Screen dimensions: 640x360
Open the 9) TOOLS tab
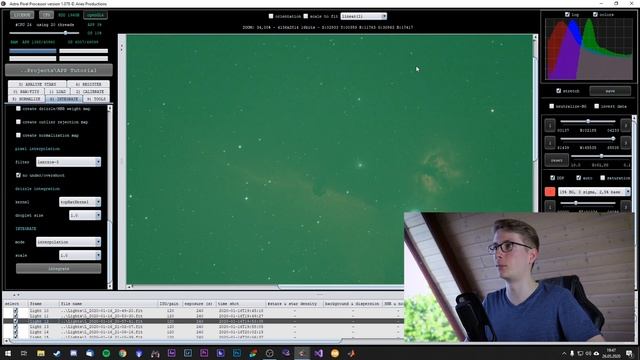96,99
